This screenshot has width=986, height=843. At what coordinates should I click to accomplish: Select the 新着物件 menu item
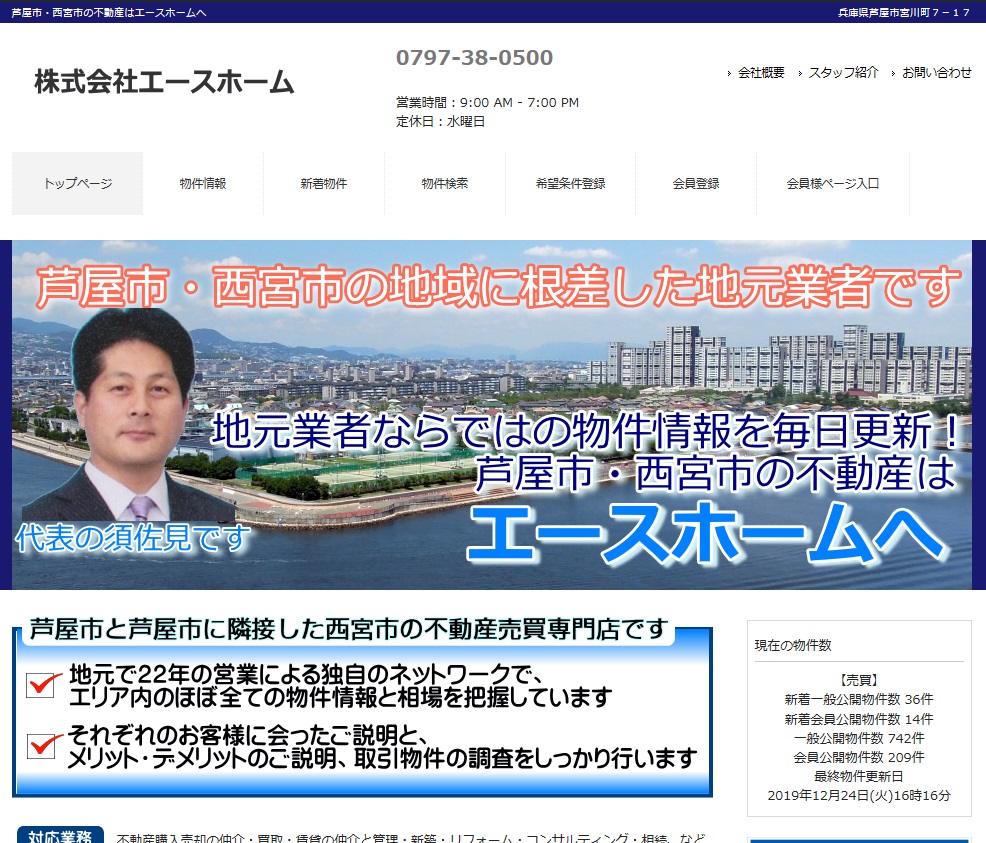324,184
